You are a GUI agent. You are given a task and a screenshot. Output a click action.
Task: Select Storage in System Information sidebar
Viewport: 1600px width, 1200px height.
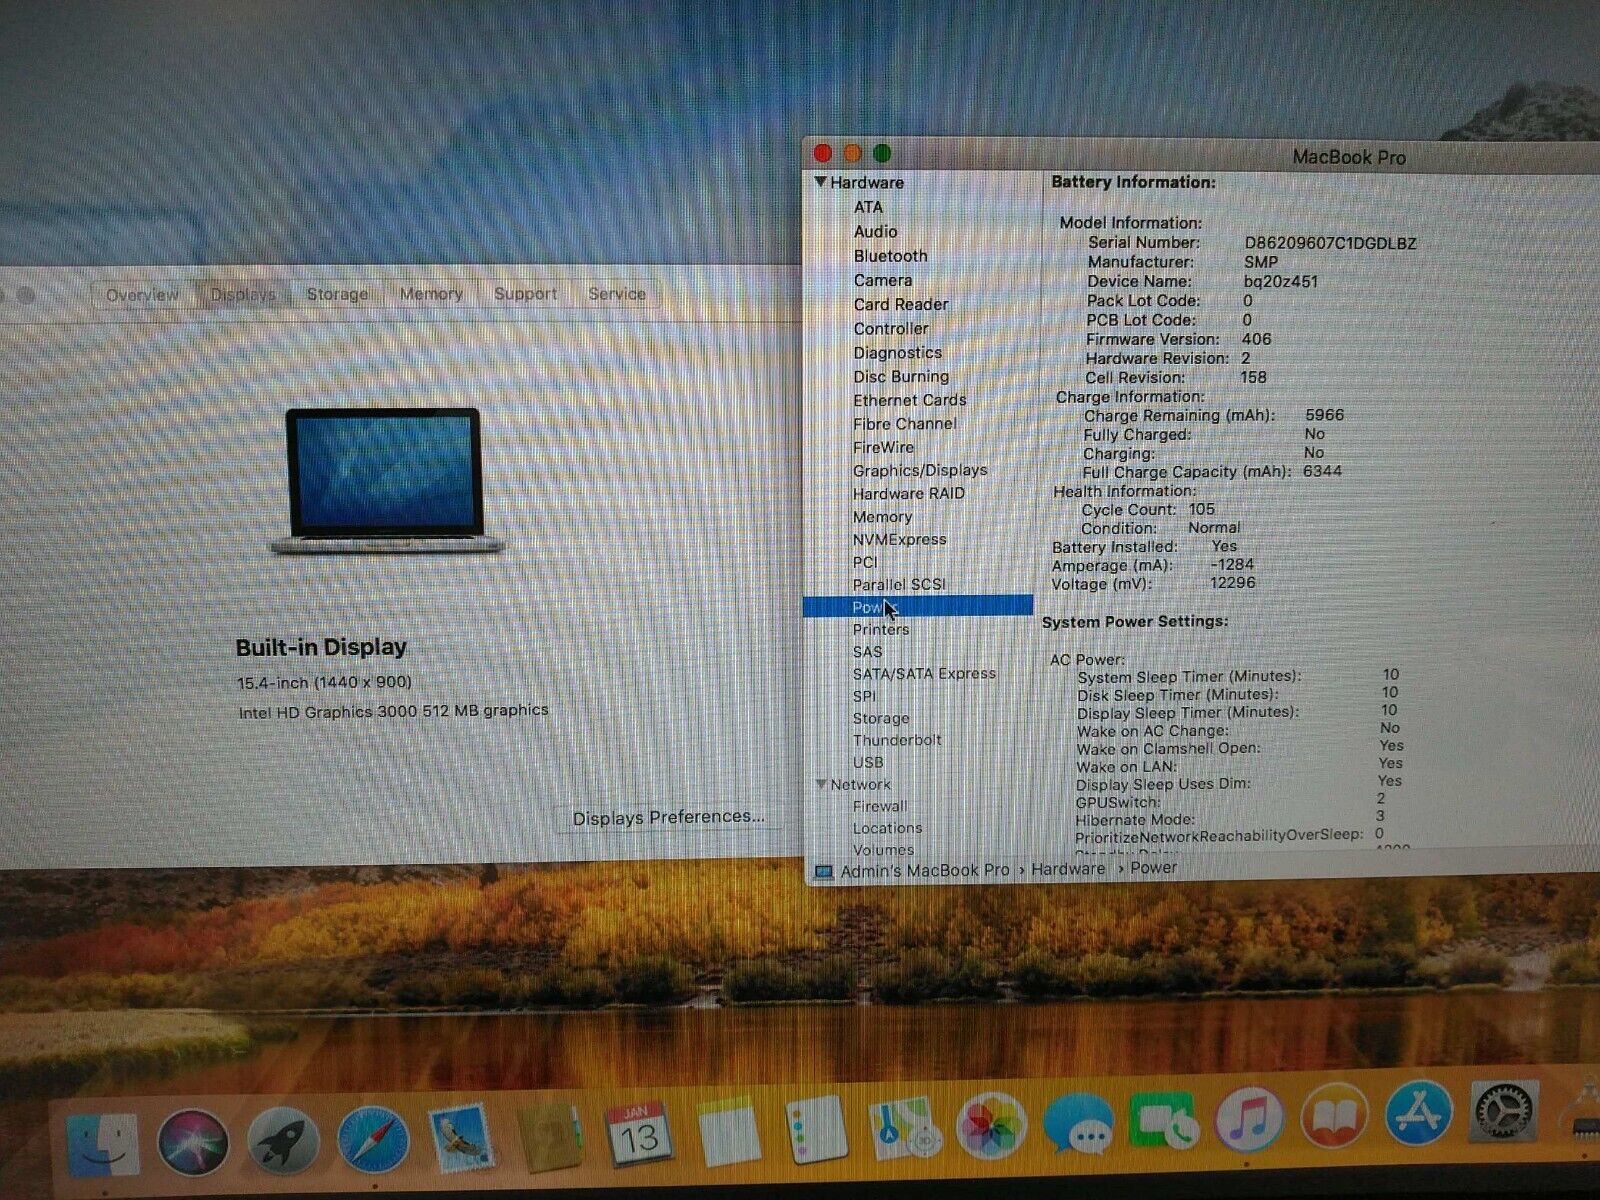point(881,718)
